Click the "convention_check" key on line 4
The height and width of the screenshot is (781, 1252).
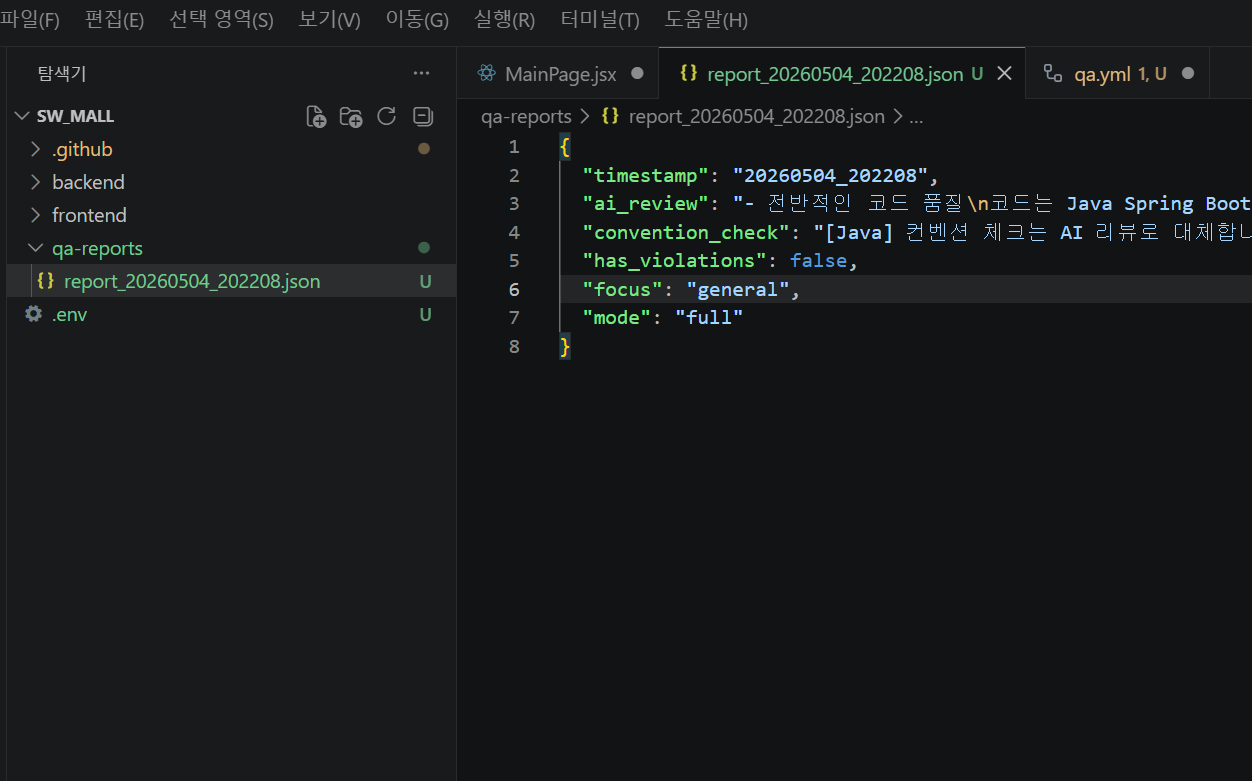686,232
